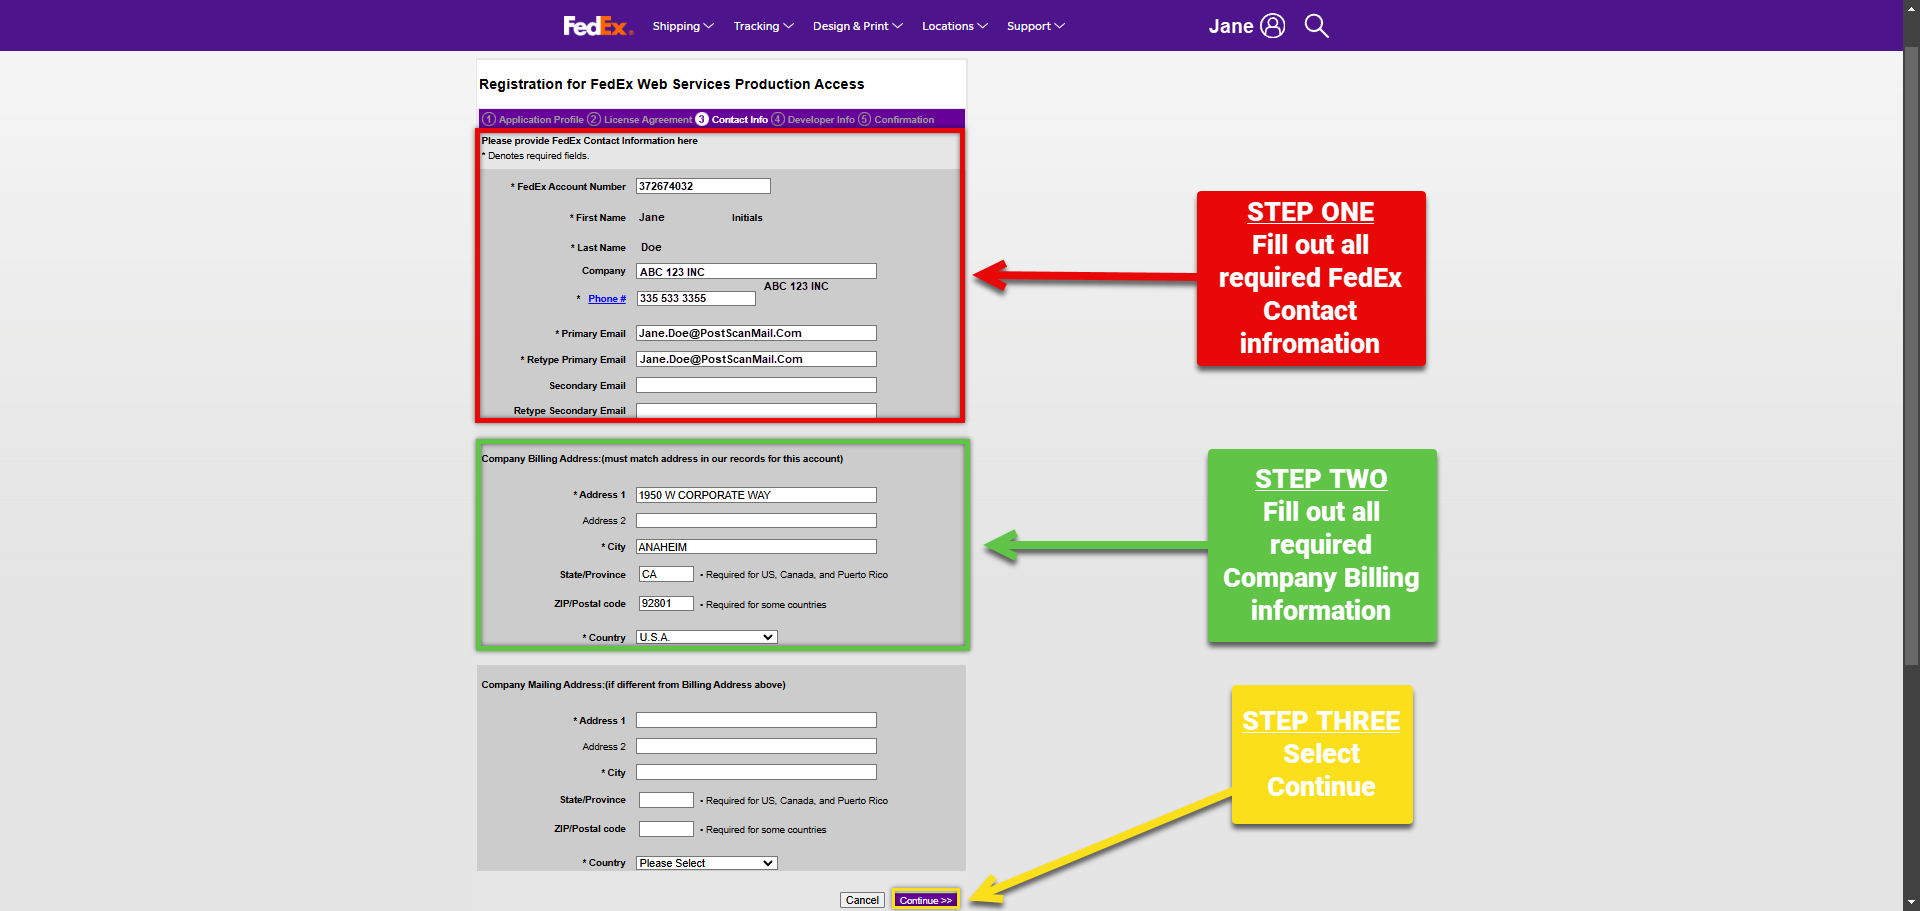
Task: Click the Company field
Action: pos(756,271)
